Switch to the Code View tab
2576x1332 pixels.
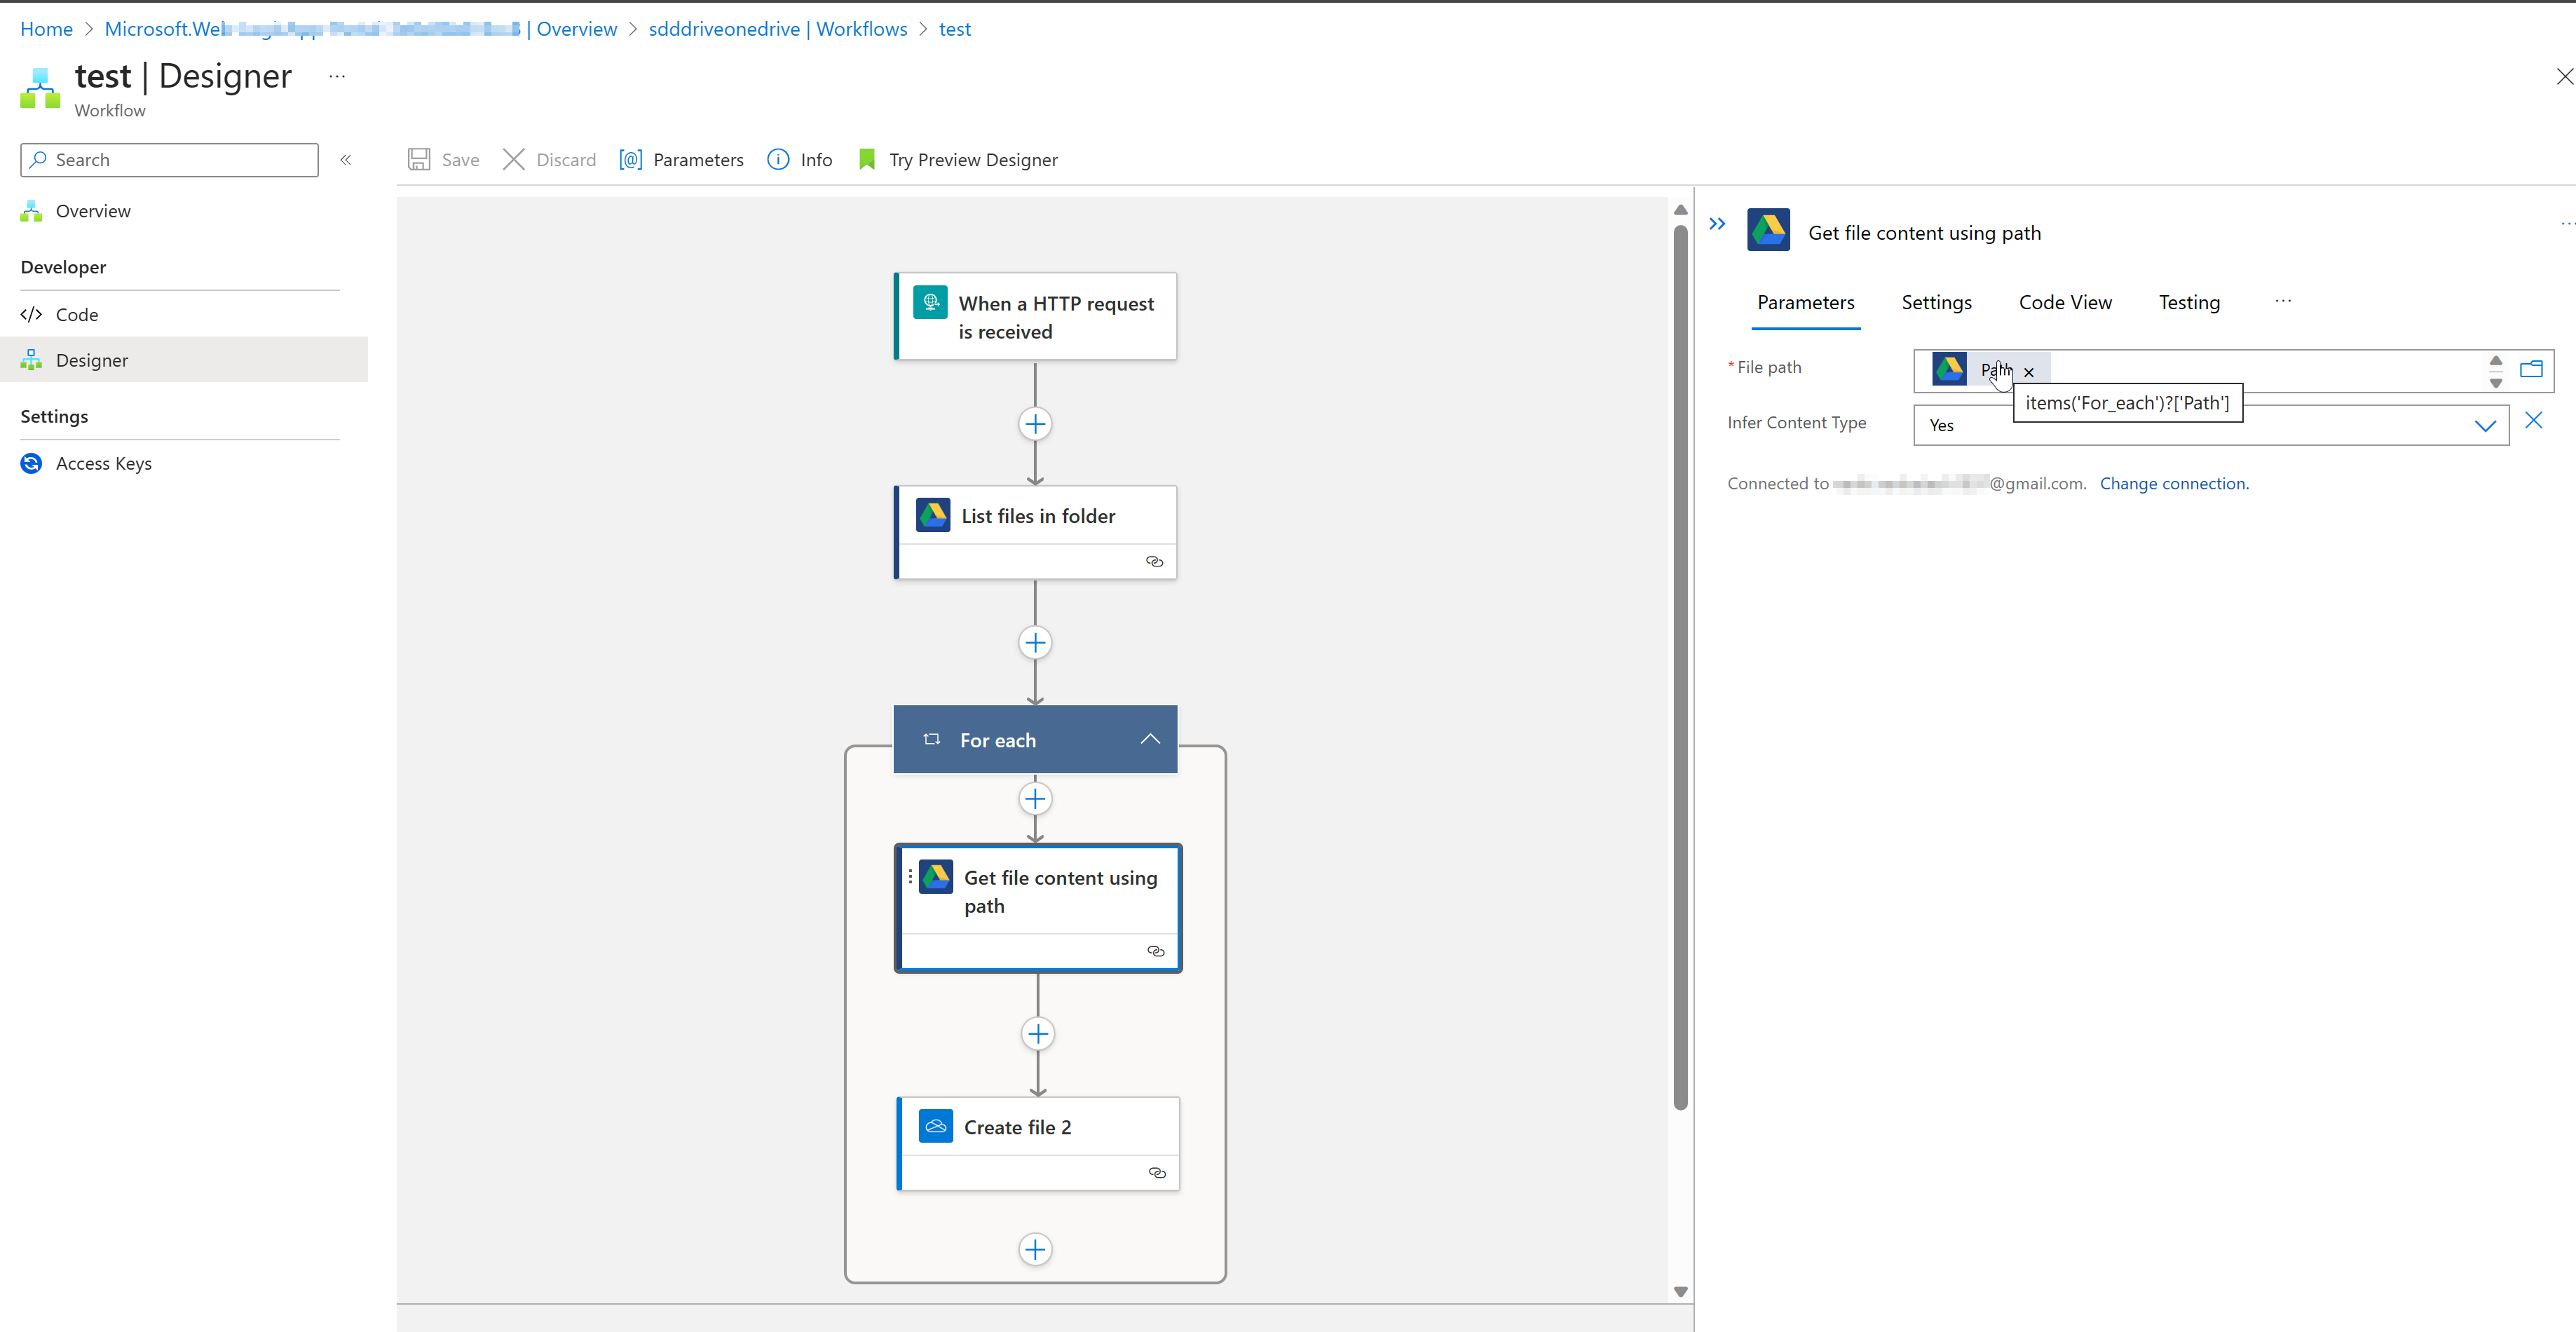point(2064,303)
